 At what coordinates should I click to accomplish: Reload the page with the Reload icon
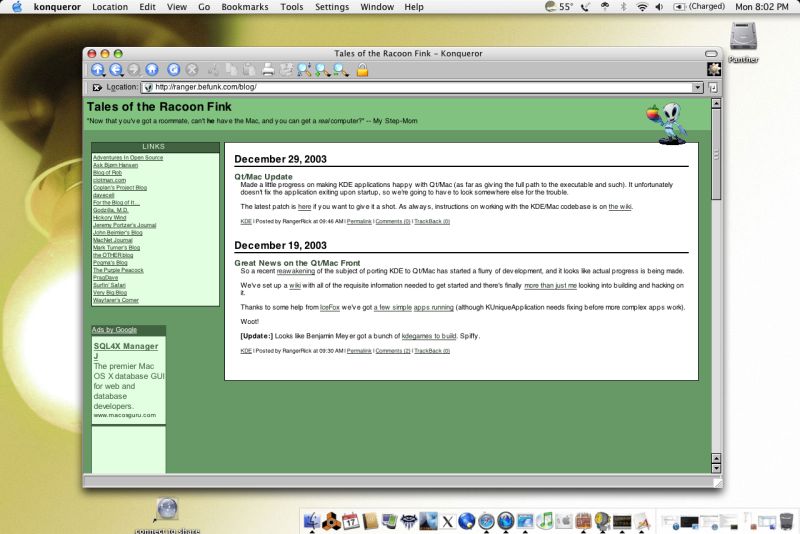tap(172, 69)
